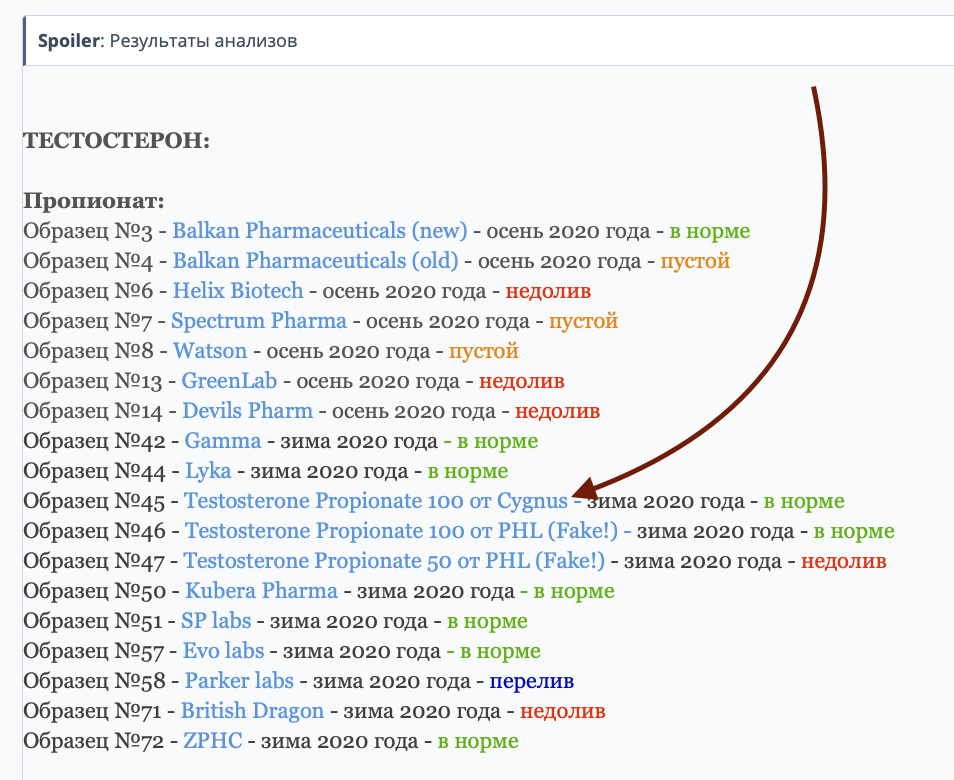This screenshot has width=954, height=780.
Task: Collapse the Spoiler Результаты анализов header
Action: tap(167, 42)
